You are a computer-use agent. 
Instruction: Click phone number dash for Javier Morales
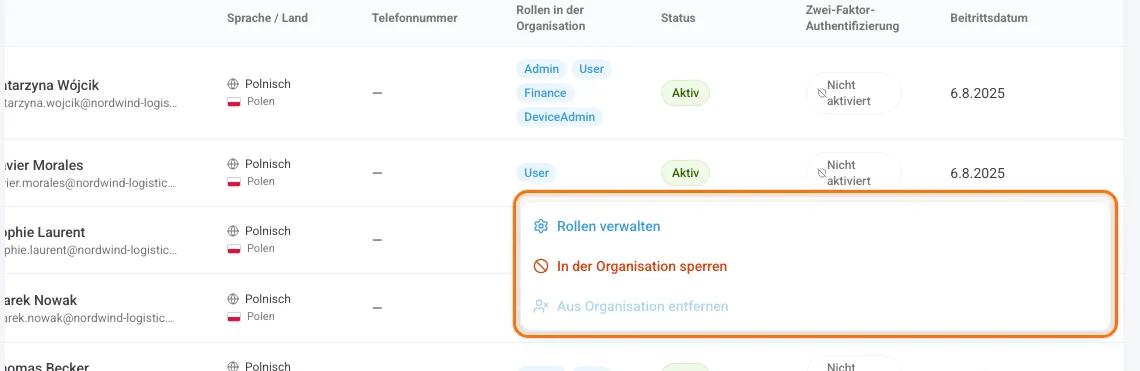(x=377, y=173)
